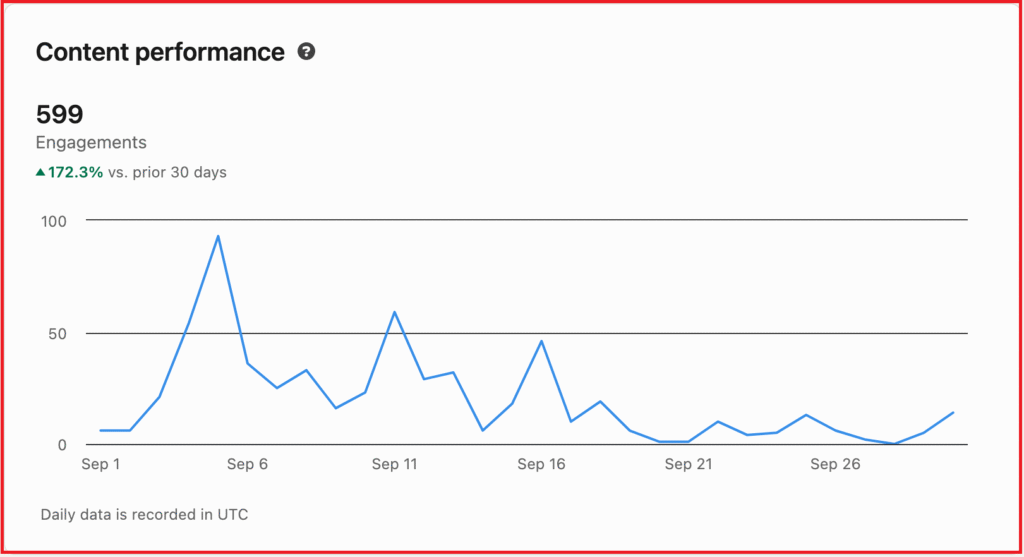Viewport: 1024px width, 557px height.
Task: Click the Sep 26 axis label
Action: point(835,464)
